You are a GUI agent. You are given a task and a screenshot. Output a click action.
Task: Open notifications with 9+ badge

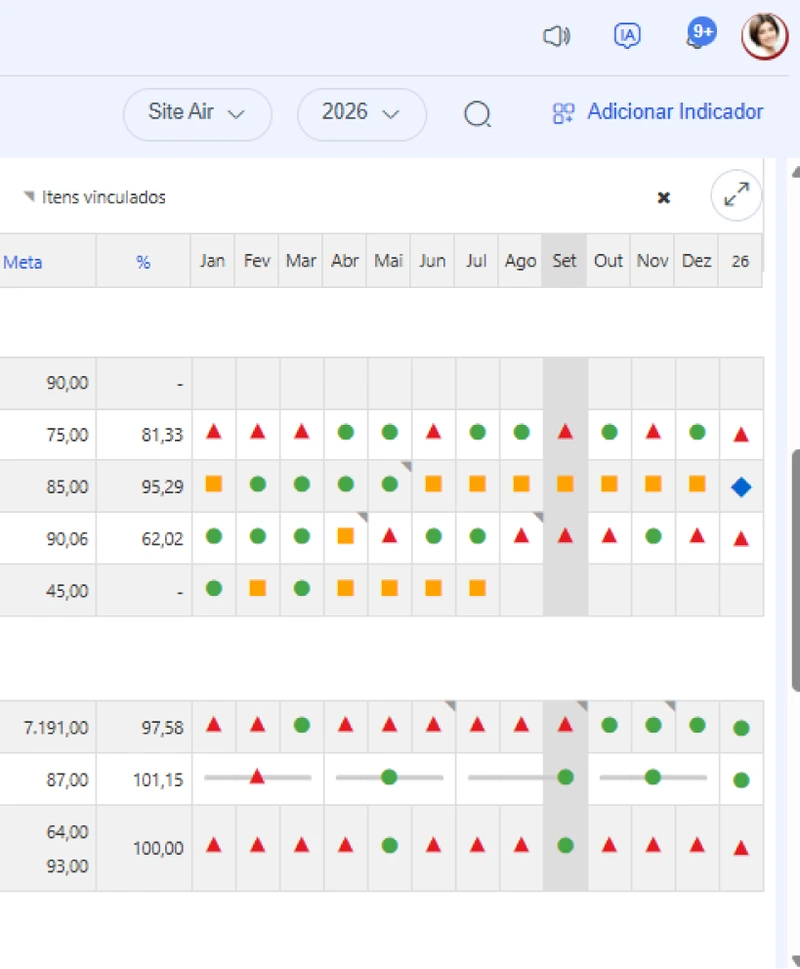pyautogui.click(x=701, y=33)
